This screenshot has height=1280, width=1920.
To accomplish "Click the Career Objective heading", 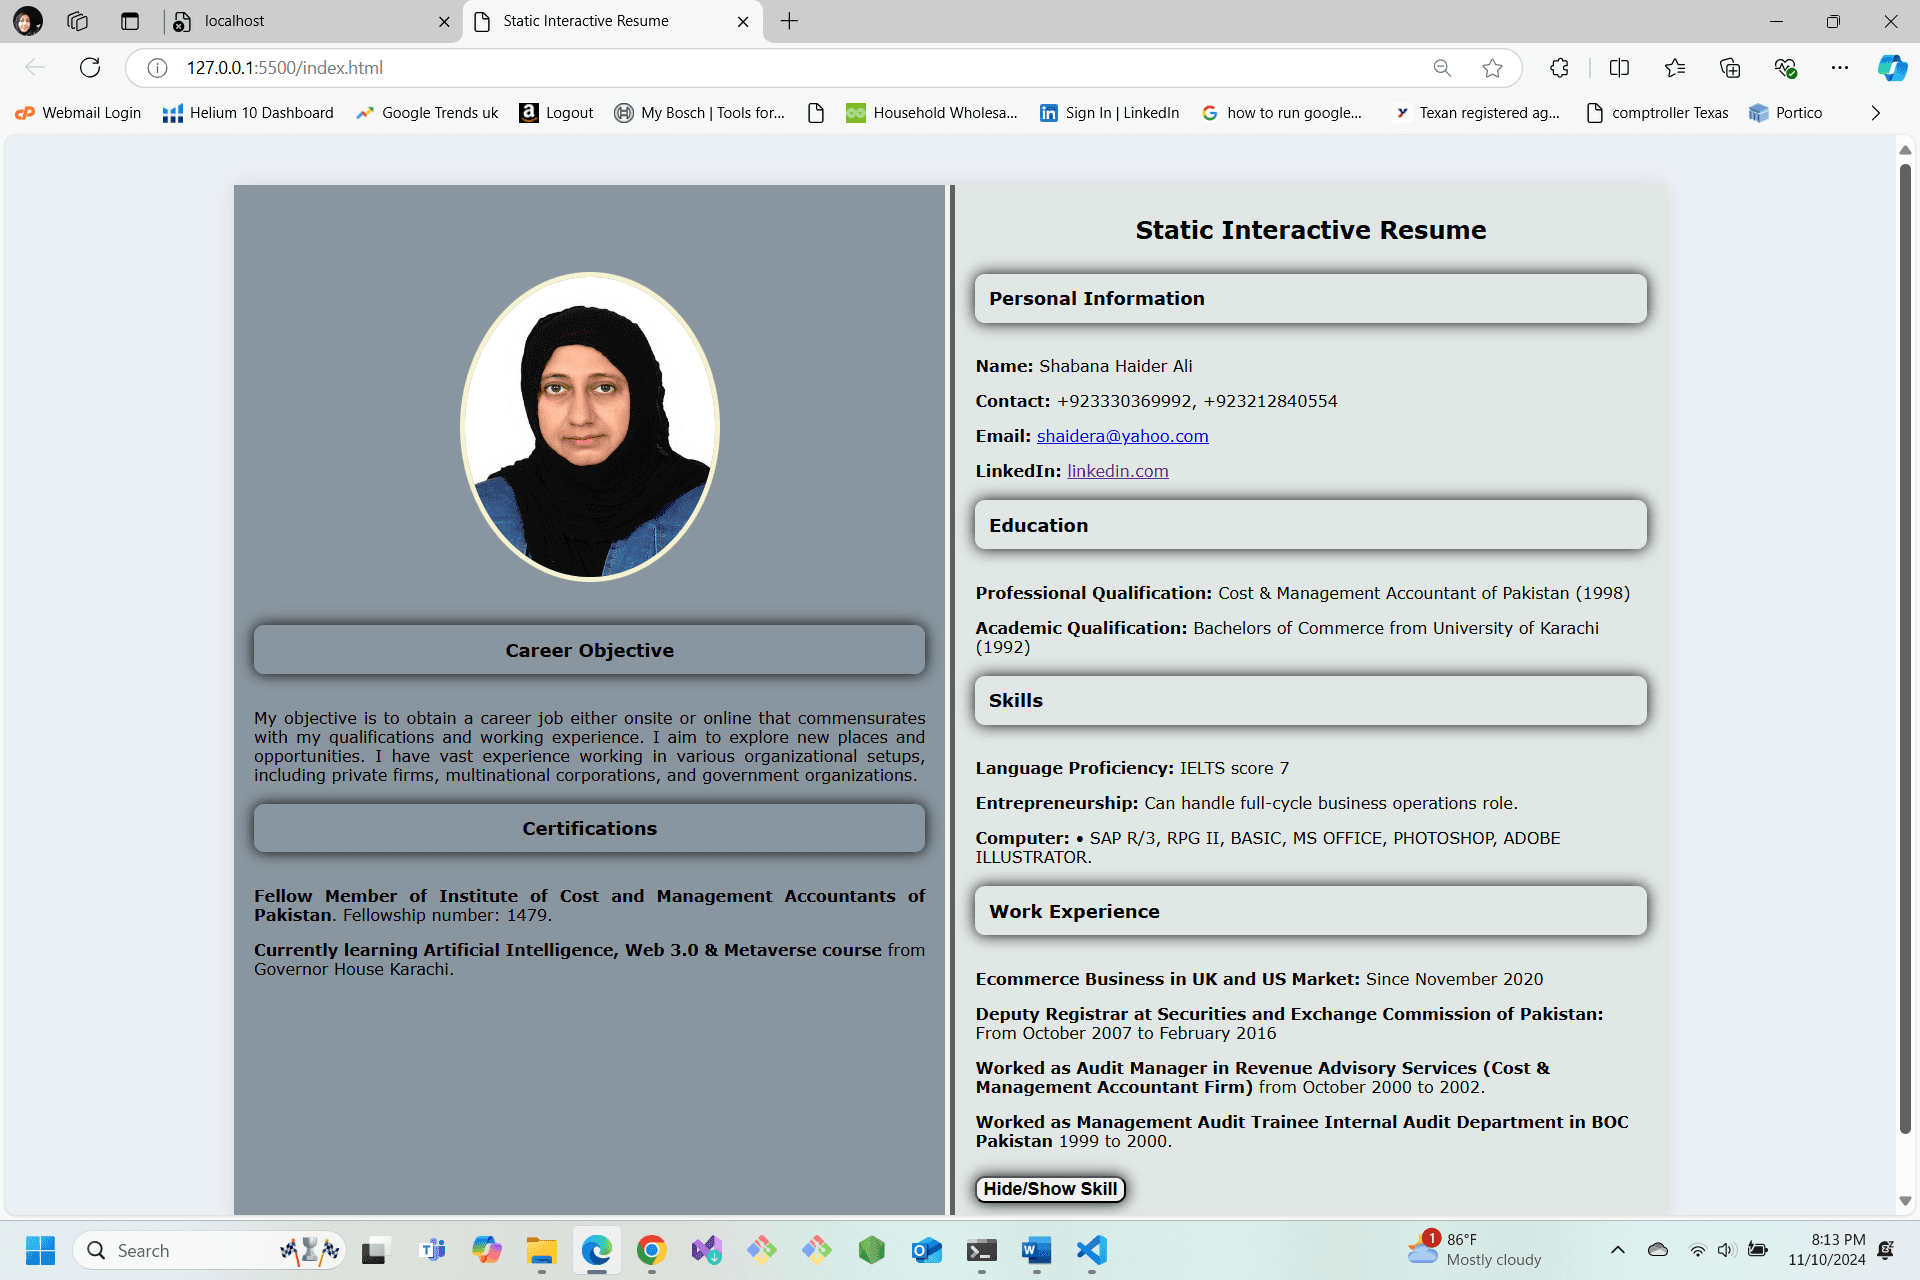I will 589,650.
